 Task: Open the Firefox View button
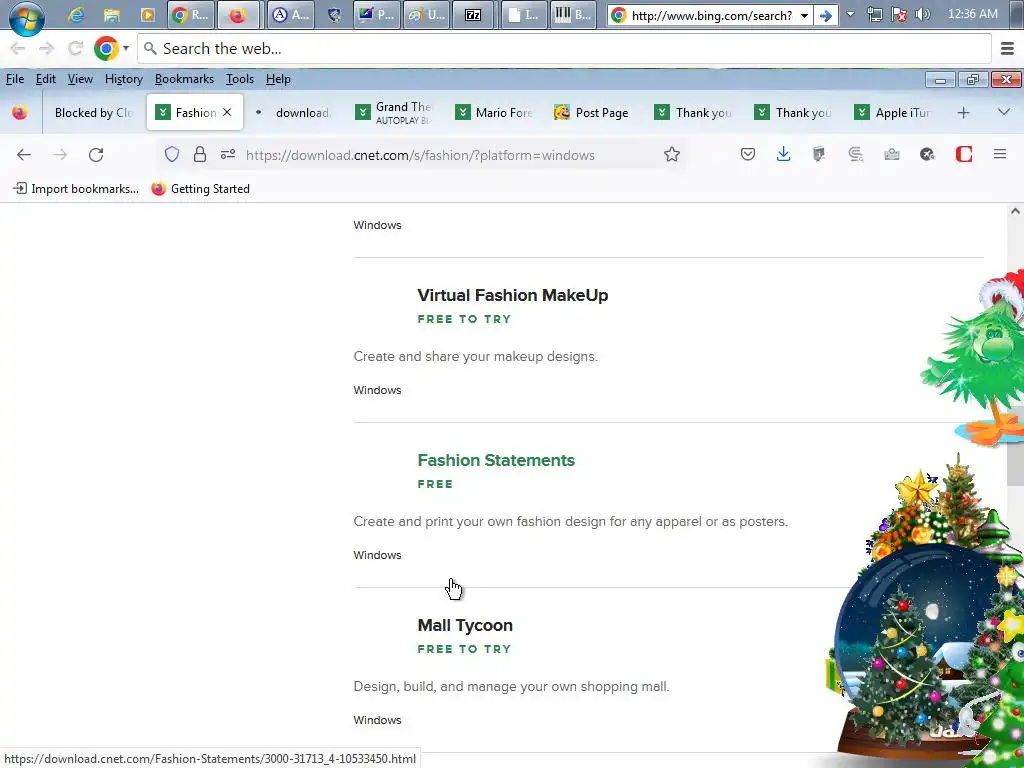20,112
